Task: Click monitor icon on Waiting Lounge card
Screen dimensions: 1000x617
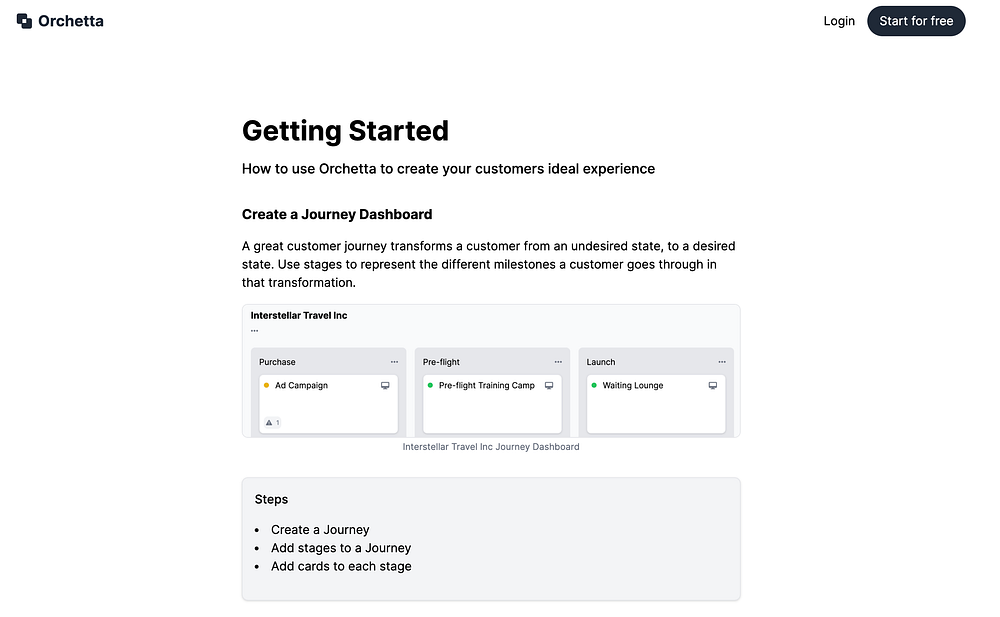Action: pyautogui.click(x=713, y=385)
